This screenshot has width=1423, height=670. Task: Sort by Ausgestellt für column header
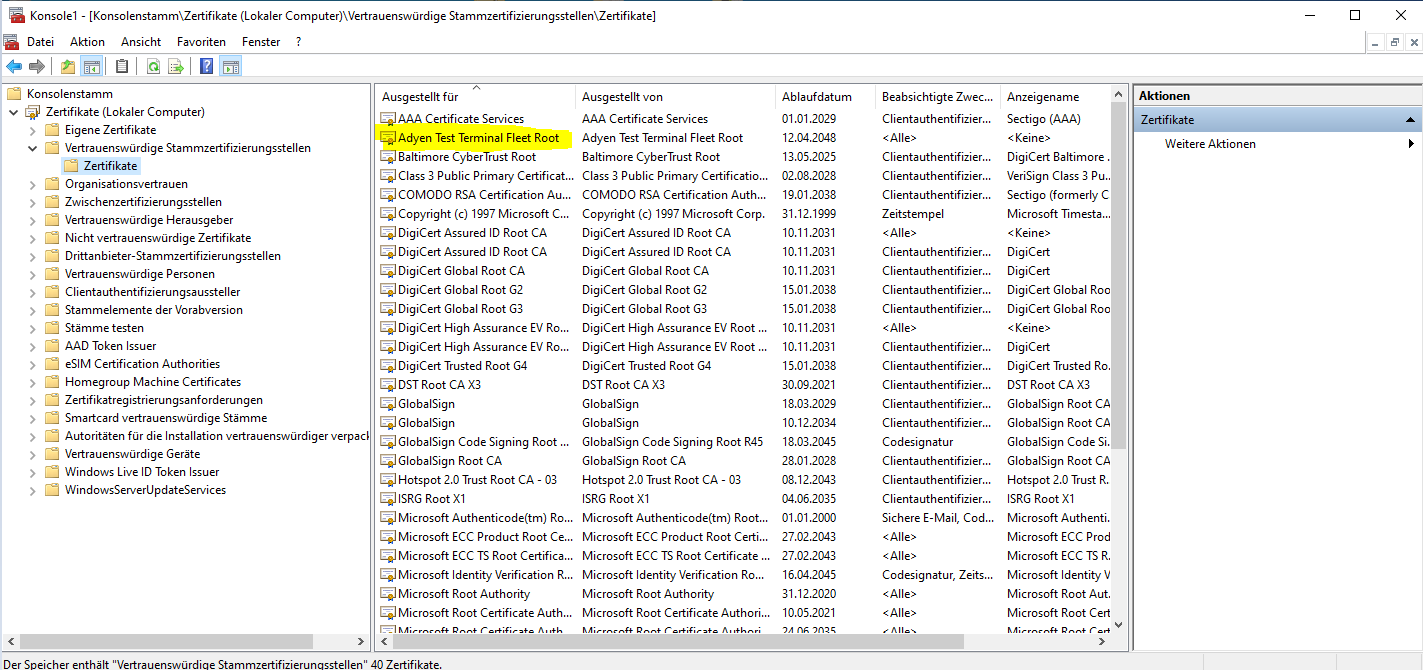475,97
